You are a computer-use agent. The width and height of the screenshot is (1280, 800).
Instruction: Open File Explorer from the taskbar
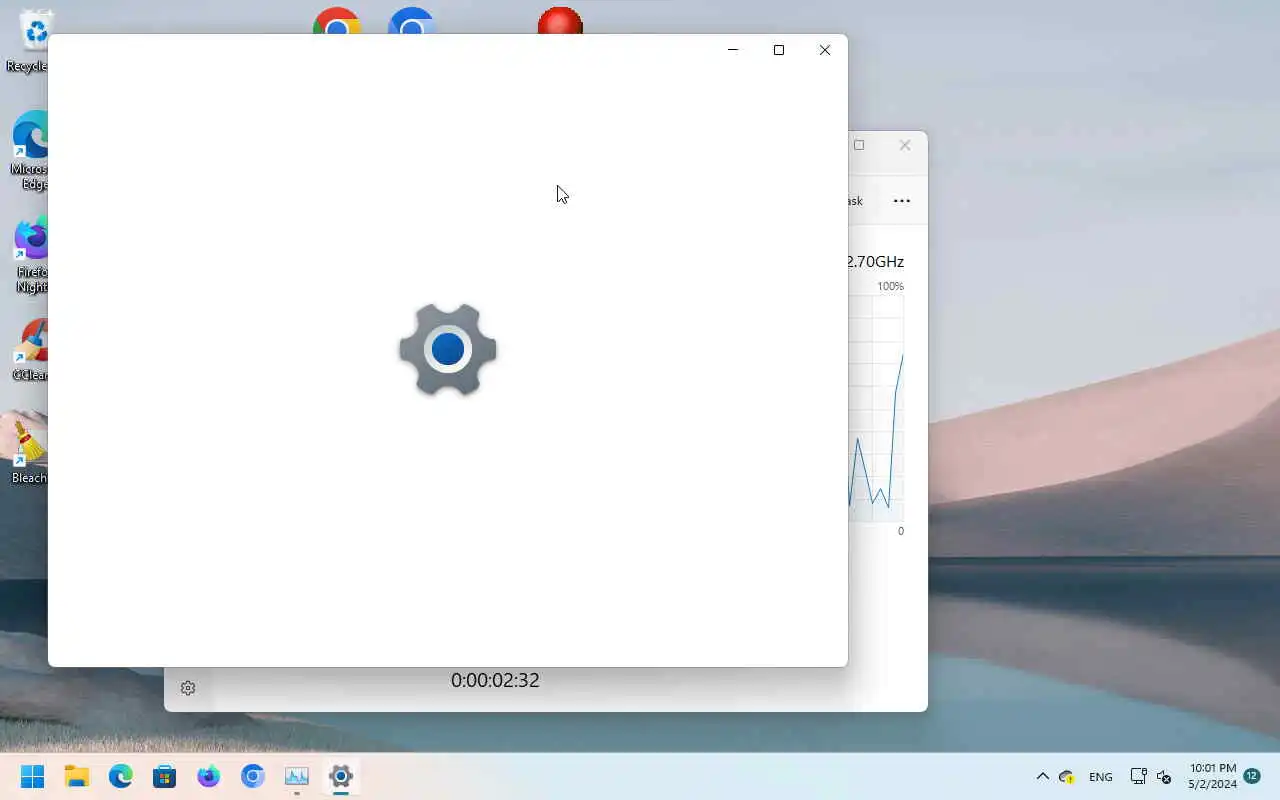pos(77,776)
